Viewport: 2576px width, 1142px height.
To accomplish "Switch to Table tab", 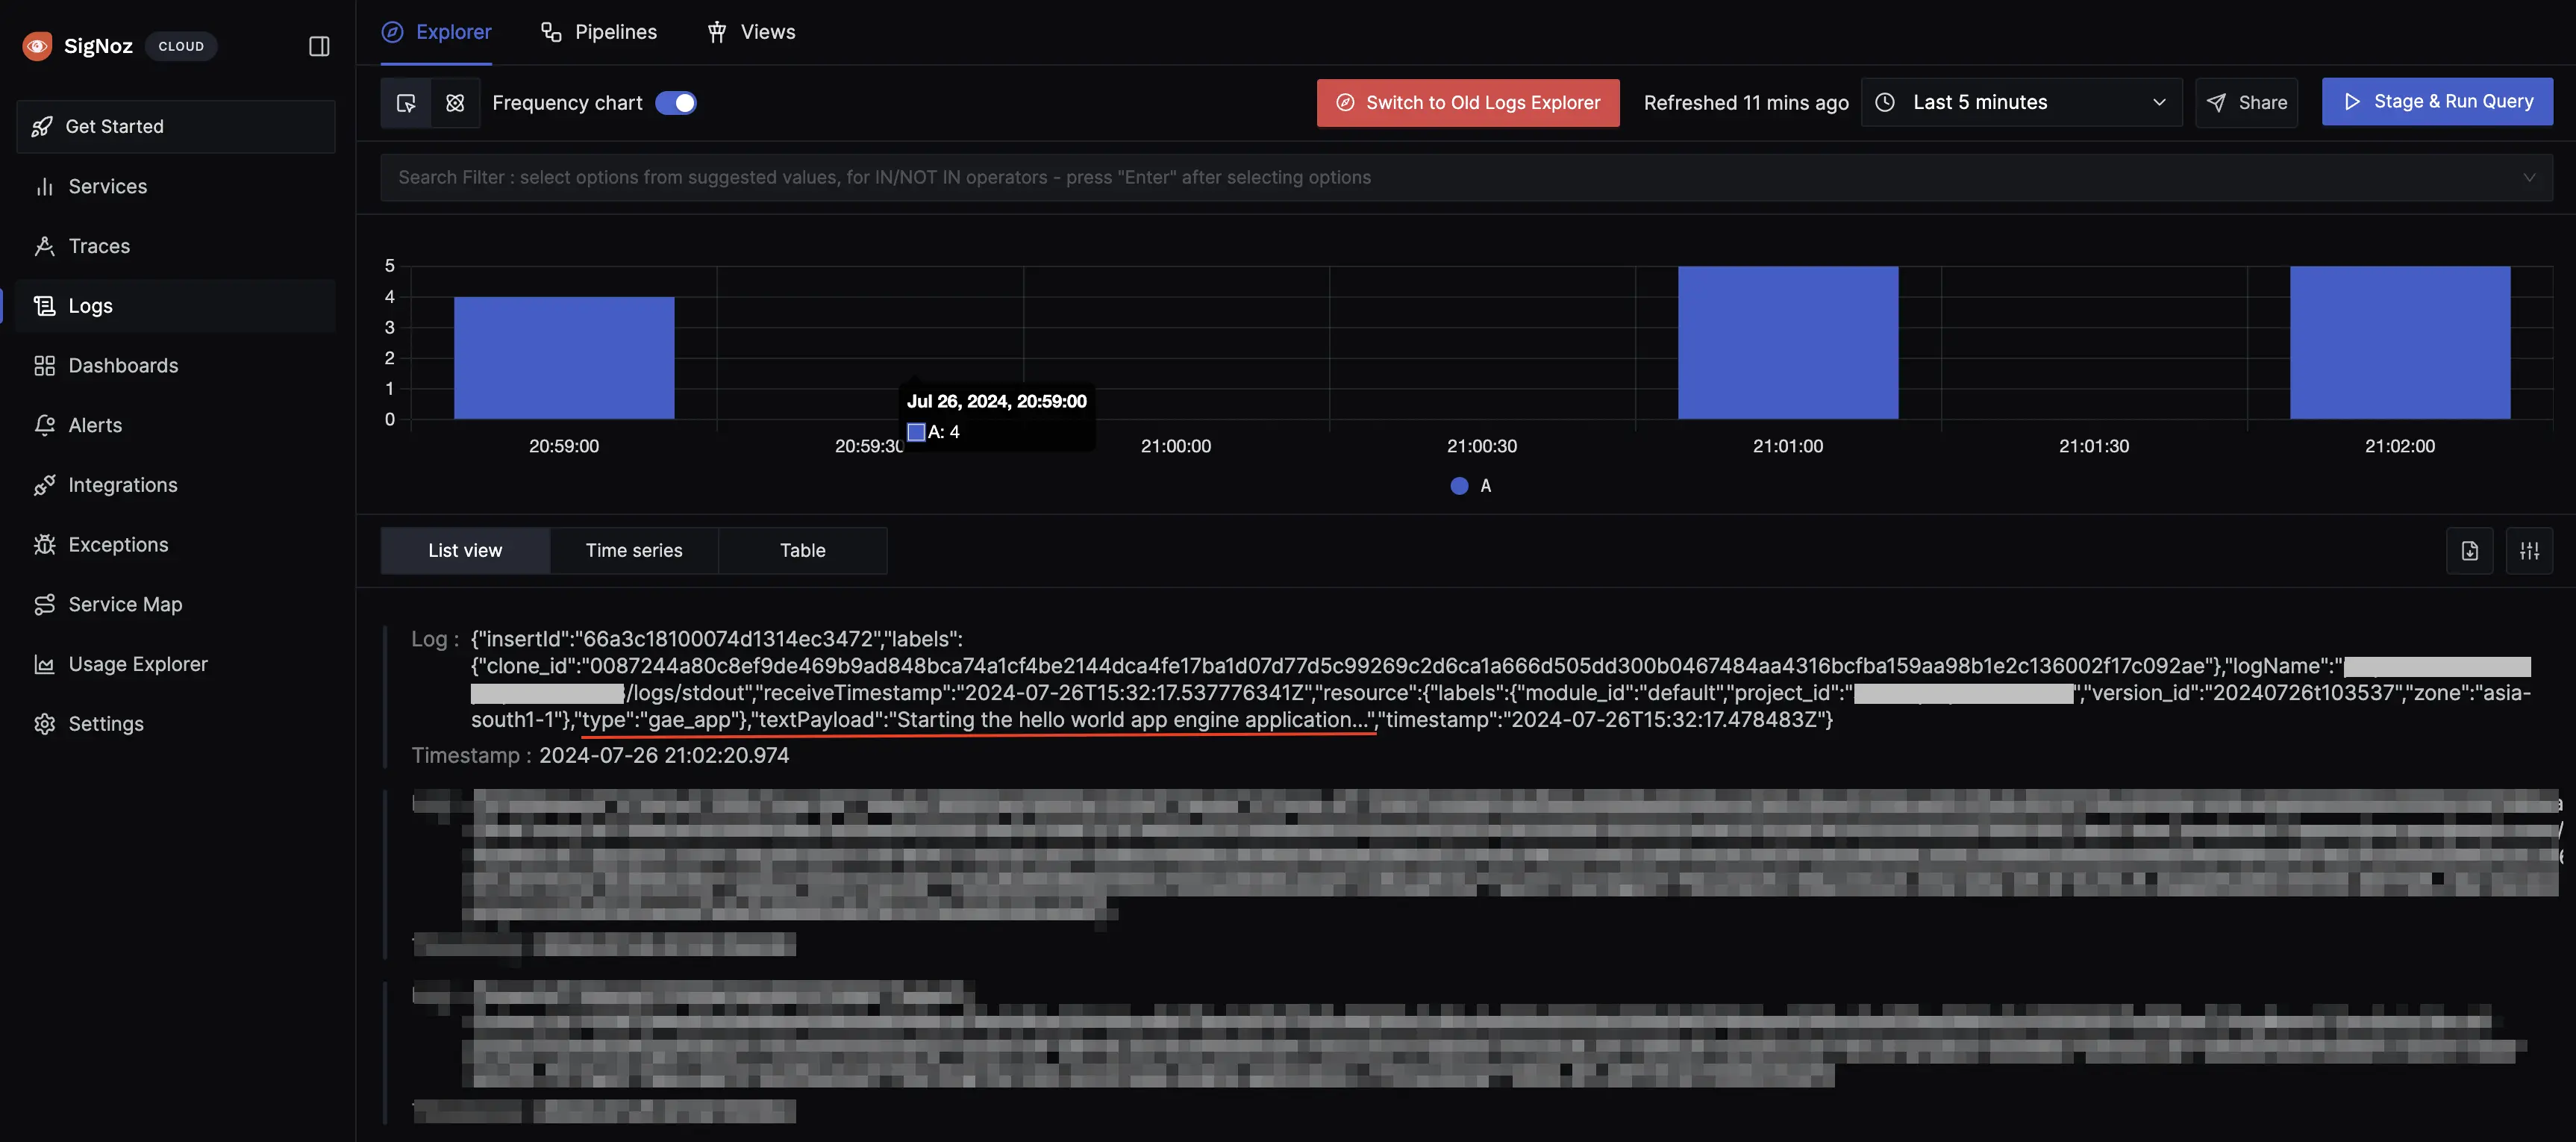I will 803,551.
